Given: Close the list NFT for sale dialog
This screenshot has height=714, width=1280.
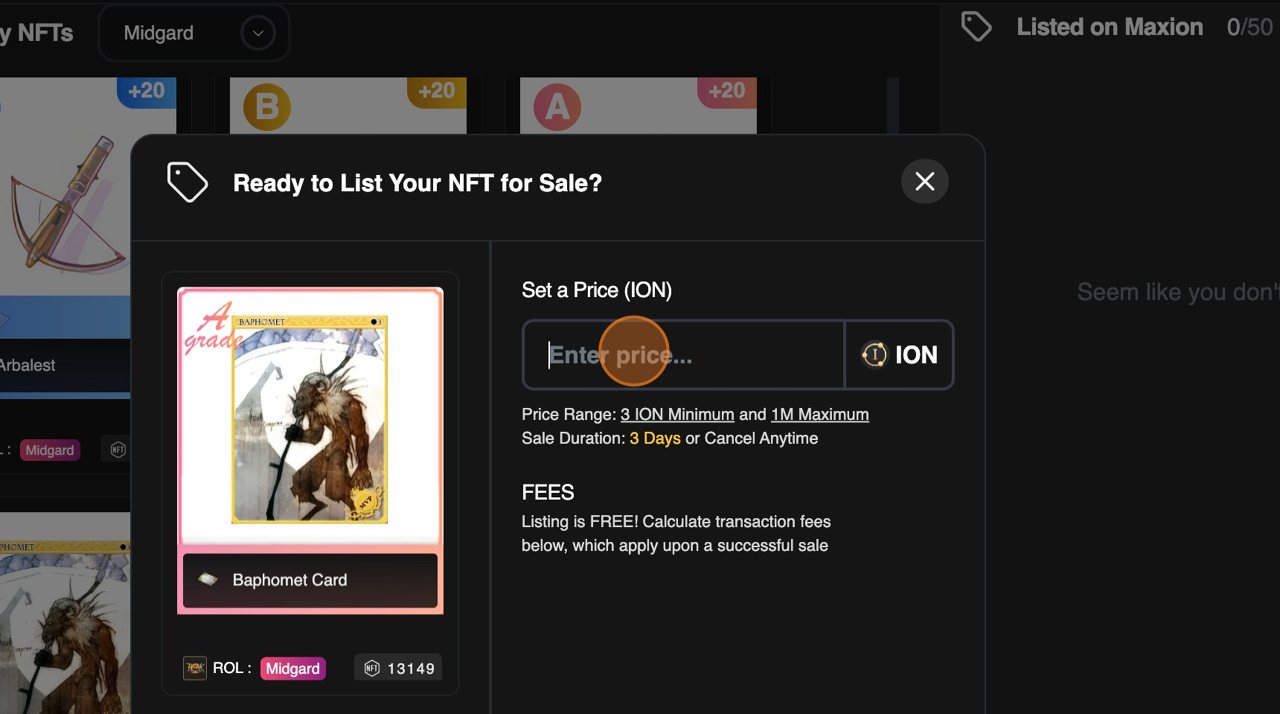Looking at the screenshot, I should pos(924,182).
